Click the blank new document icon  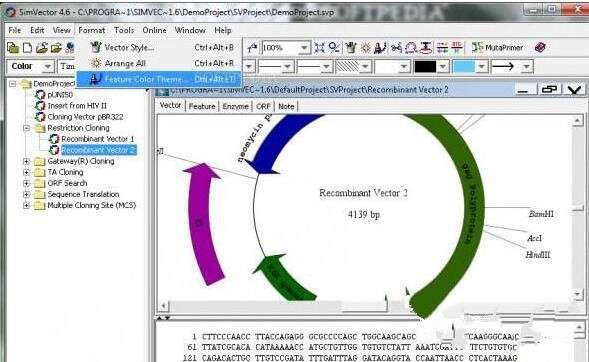pos(27,48)
